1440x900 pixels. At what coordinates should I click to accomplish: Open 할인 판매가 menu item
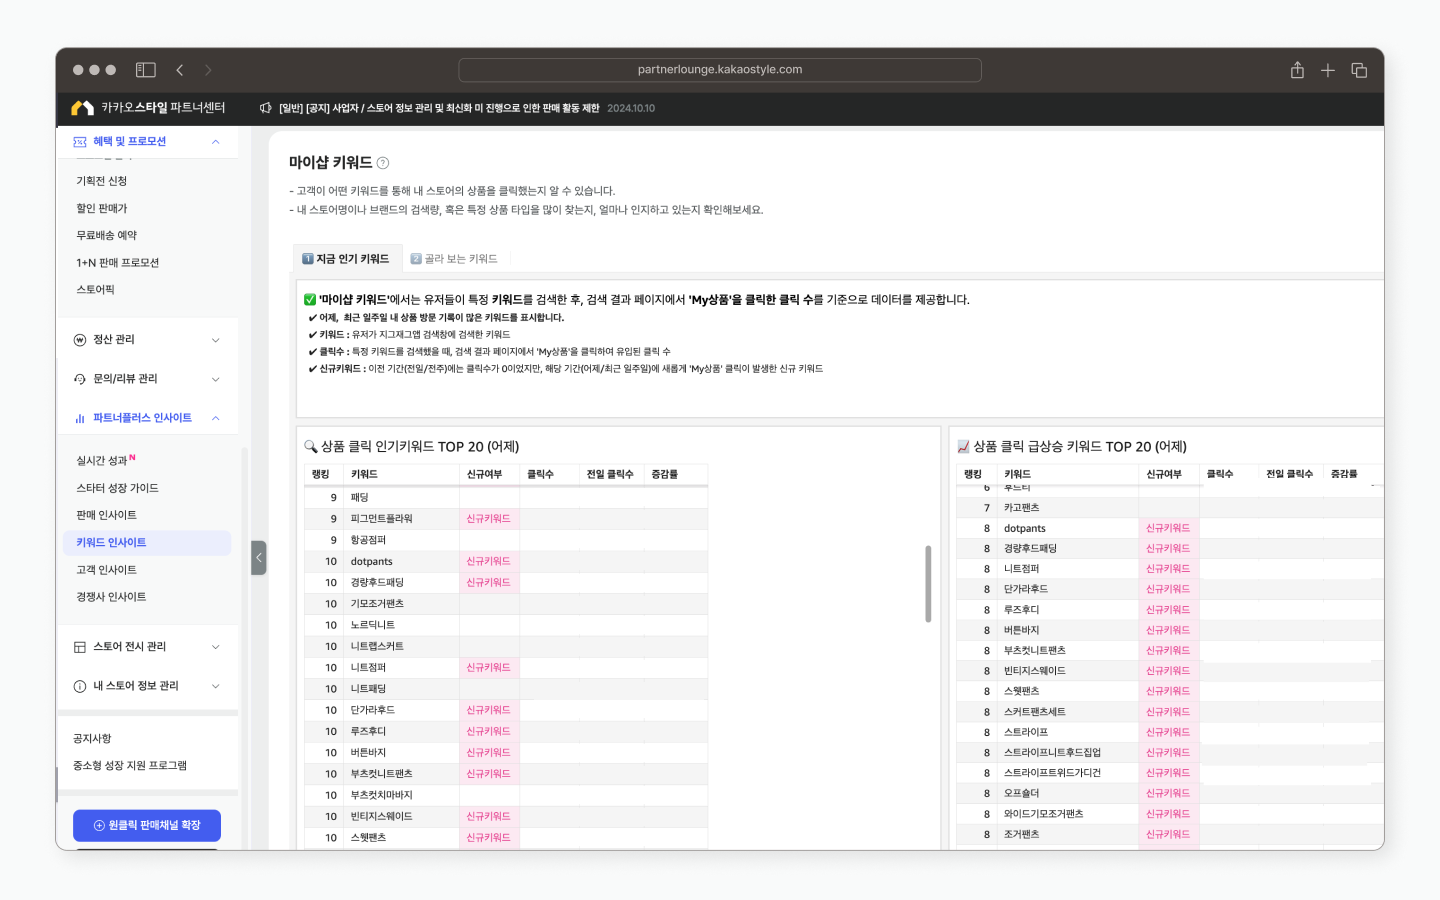(x=102, y=208)
